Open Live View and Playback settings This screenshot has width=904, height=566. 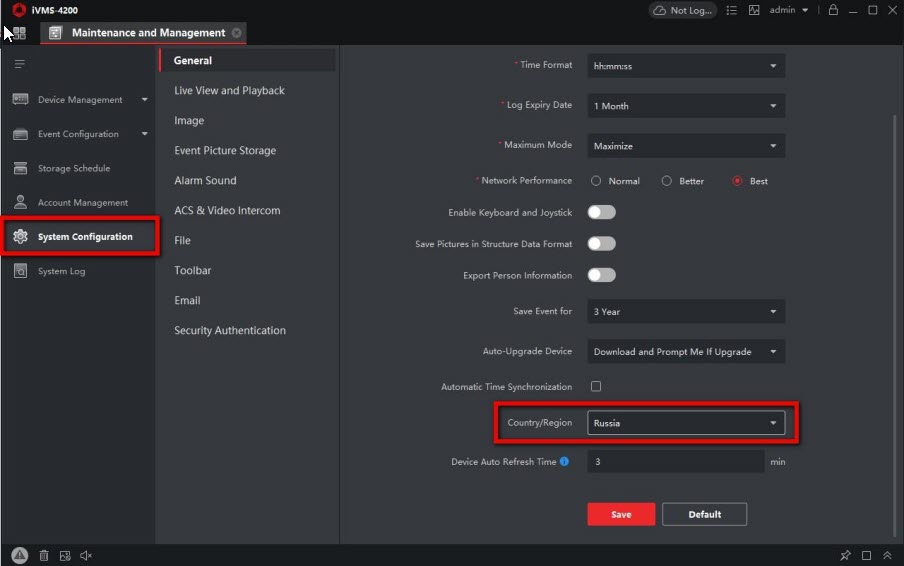229,90
